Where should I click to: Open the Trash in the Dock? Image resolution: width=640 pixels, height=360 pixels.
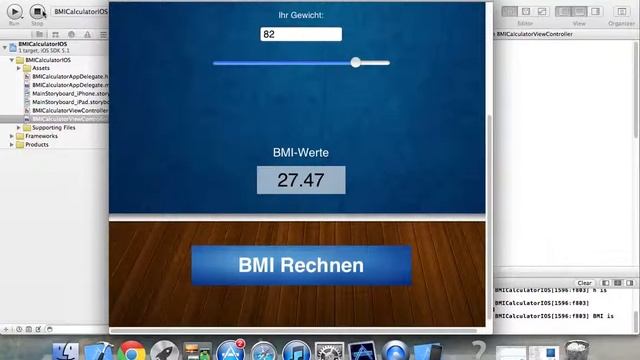point(577,351)
